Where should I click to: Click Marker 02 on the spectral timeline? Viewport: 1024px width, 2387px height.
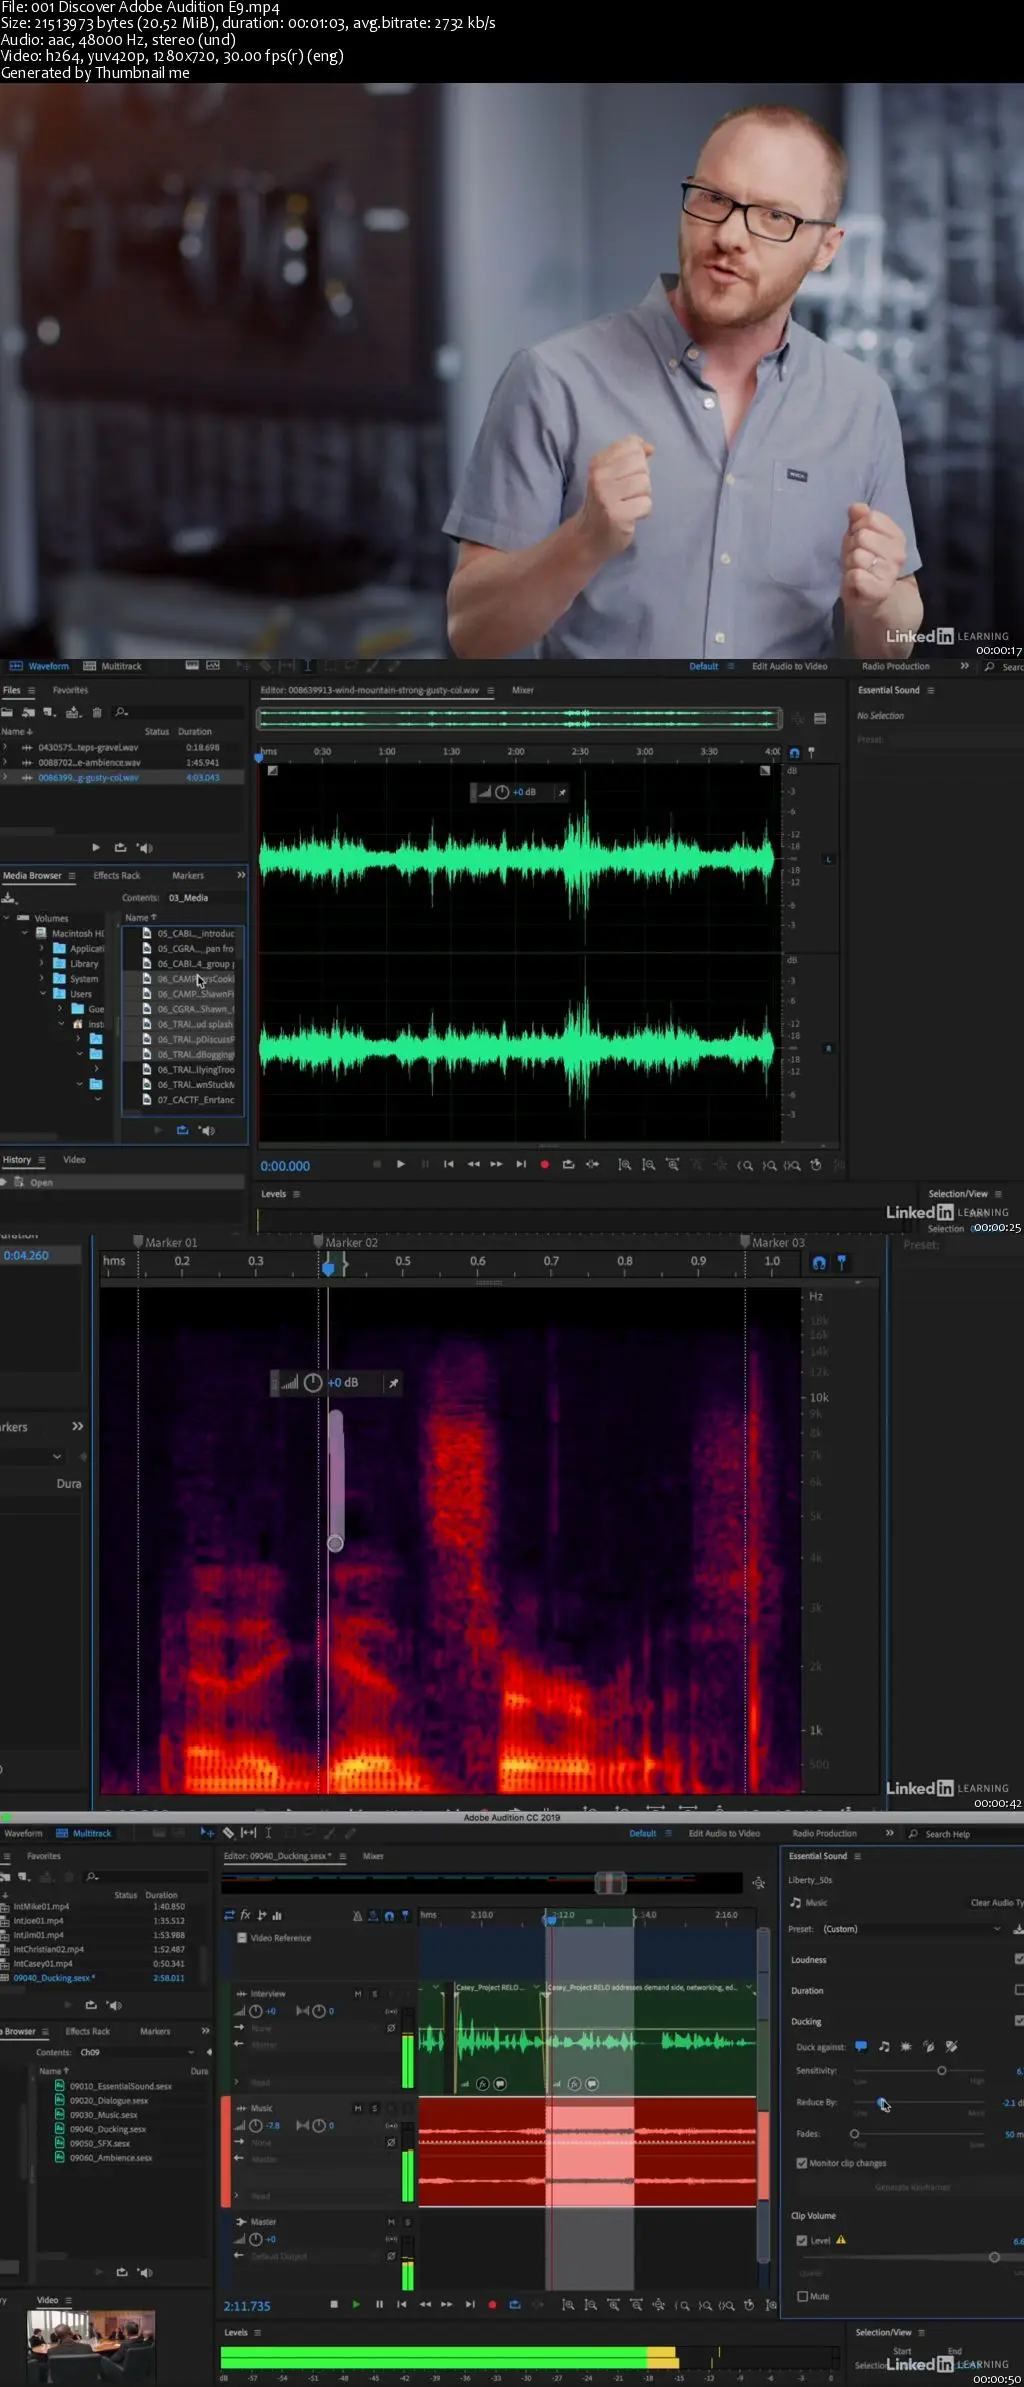click(345, 1242)
